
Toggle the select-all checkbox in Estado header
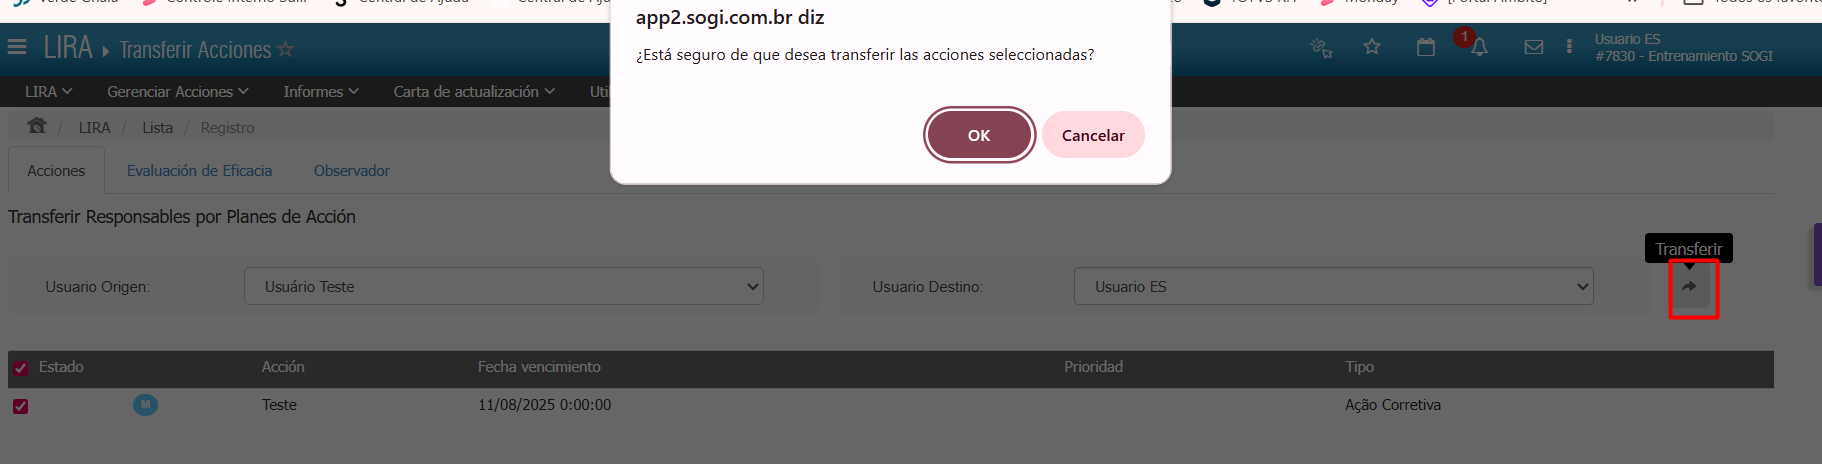[x=20, y=368]
